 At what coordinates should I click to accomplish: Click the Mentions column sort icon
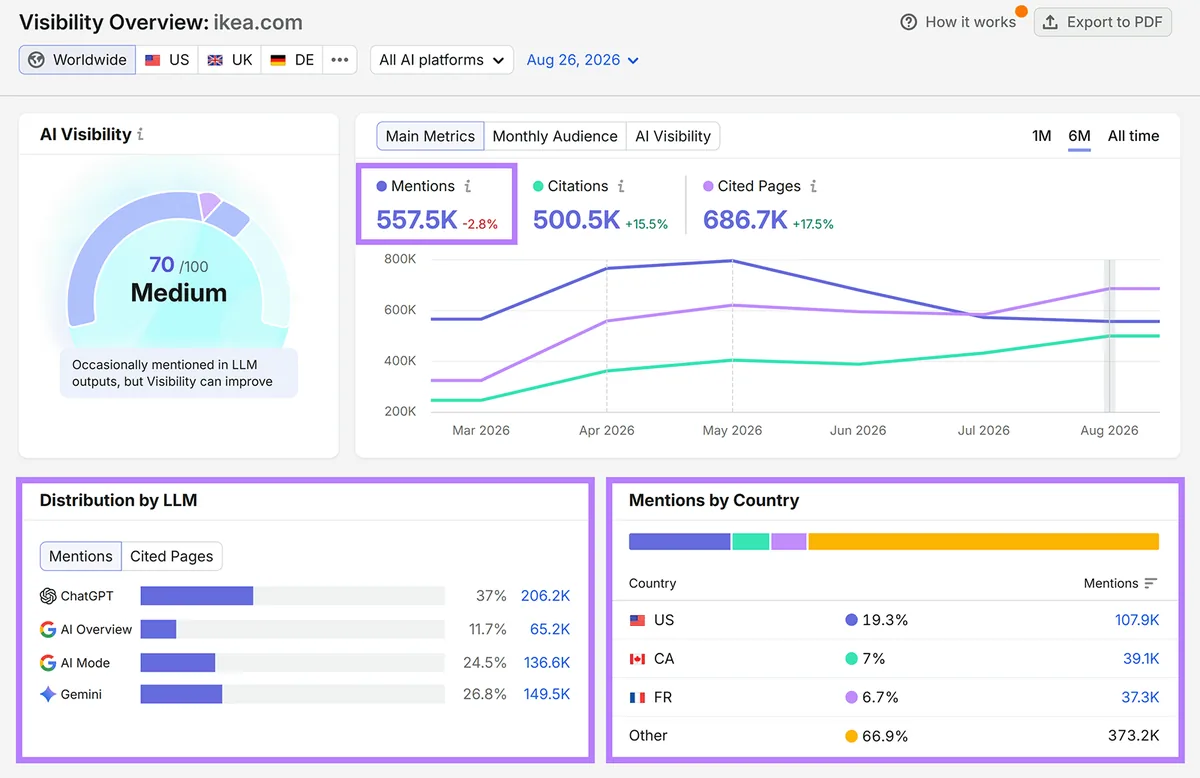(1151, 583)
